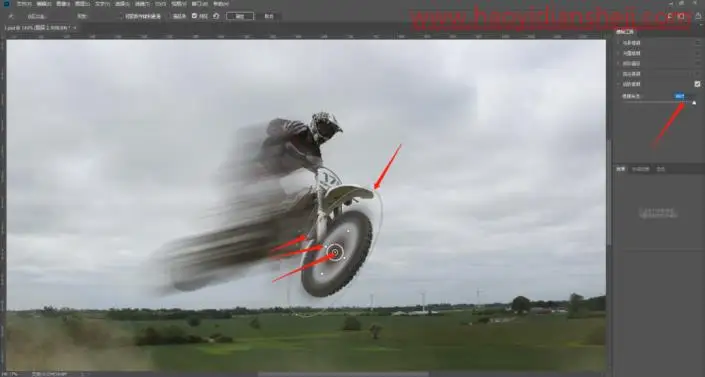705x377 pixels.
Task: Click the Blur Angle slider track
Action: click(658, 103)
